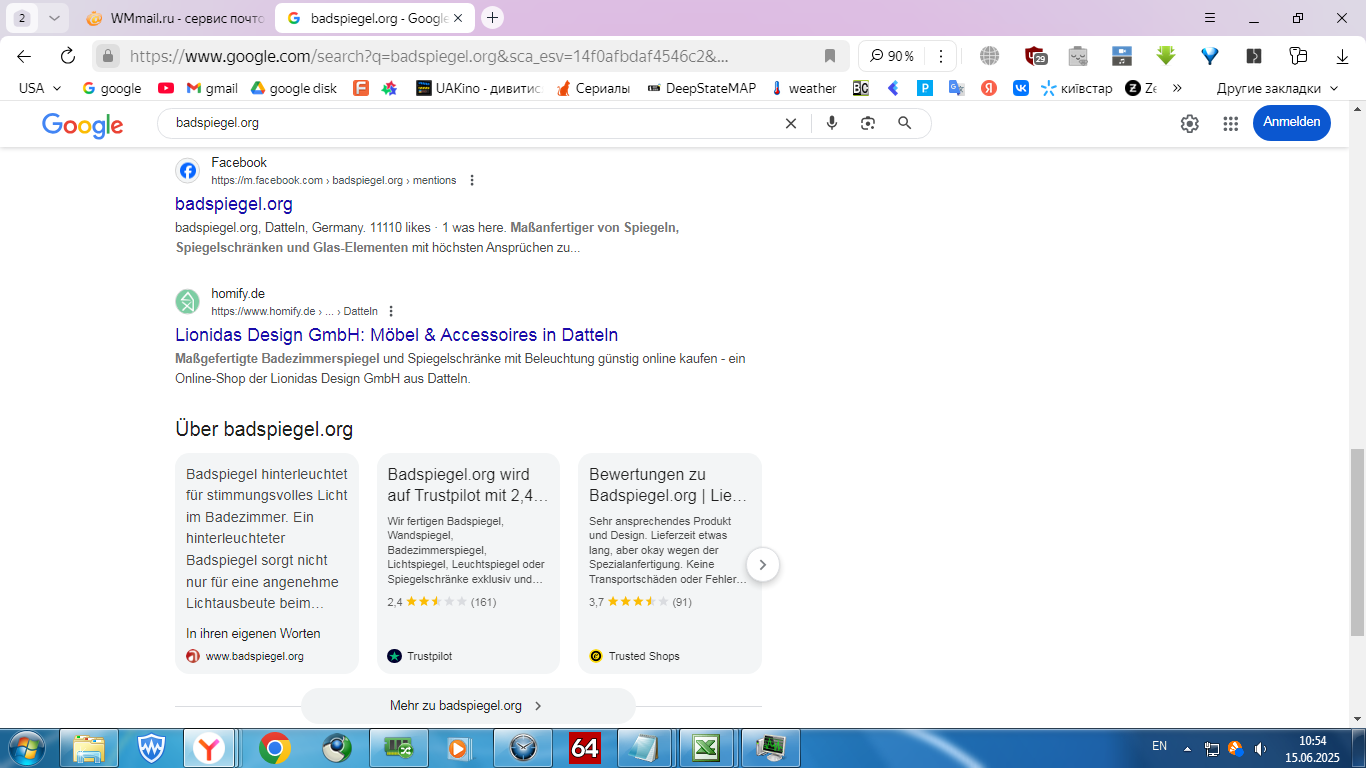
Task: Open the Google apps grid
Action: coord(1231,123)
